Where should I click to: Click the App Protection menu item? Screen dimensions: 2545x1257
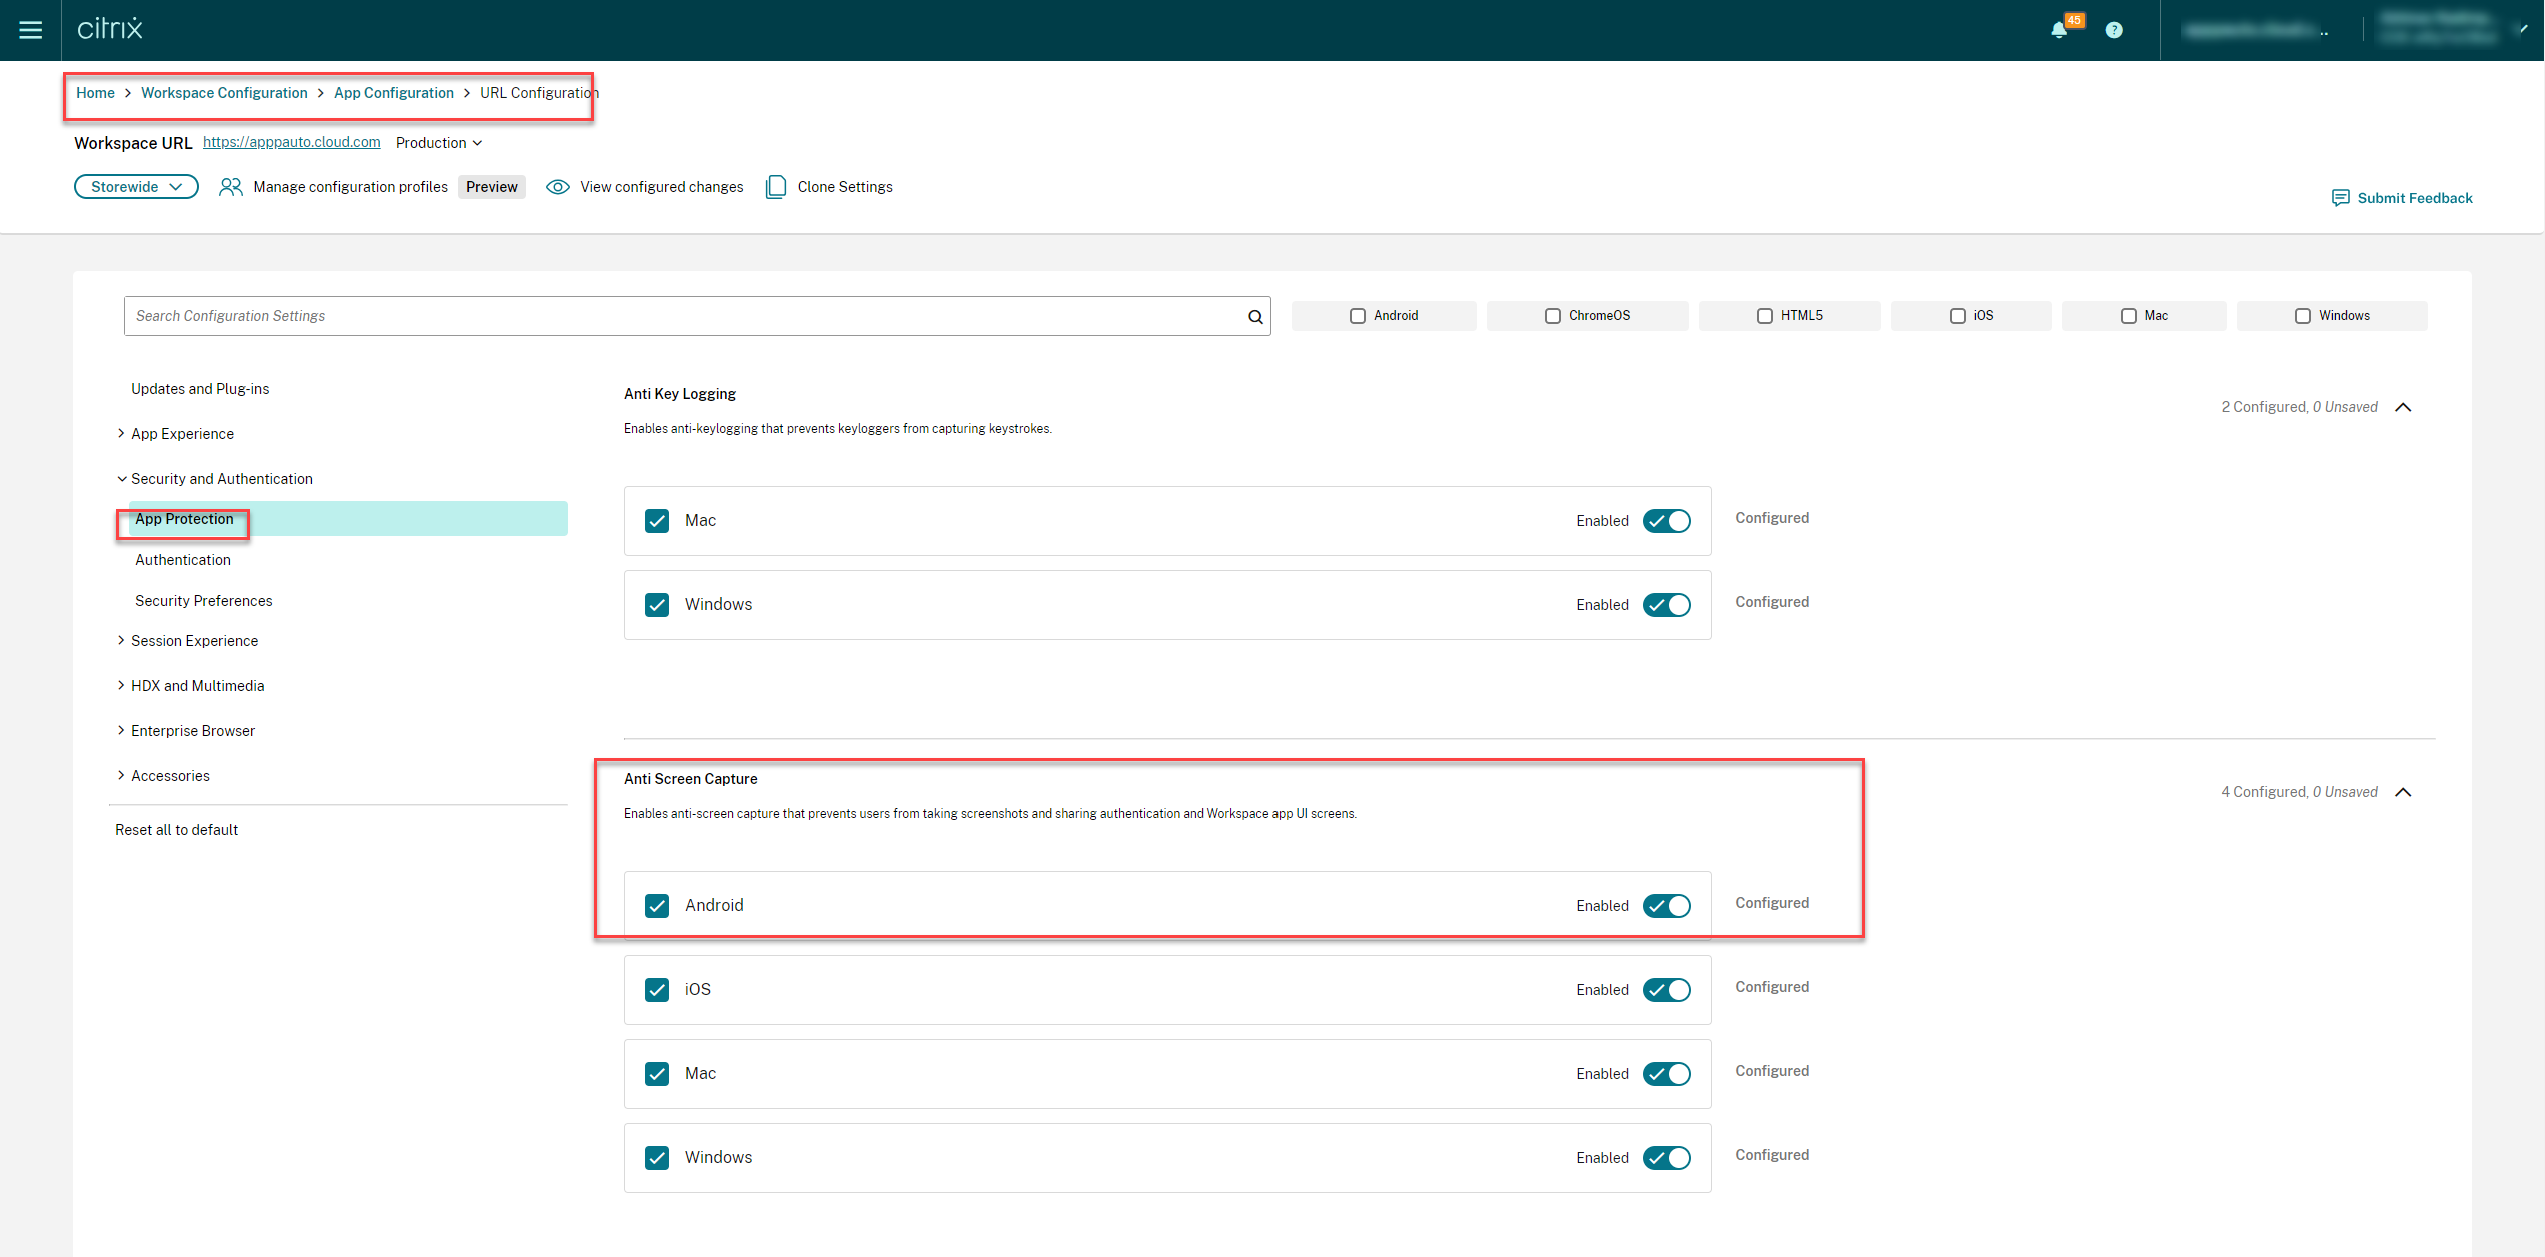[182, 518]
